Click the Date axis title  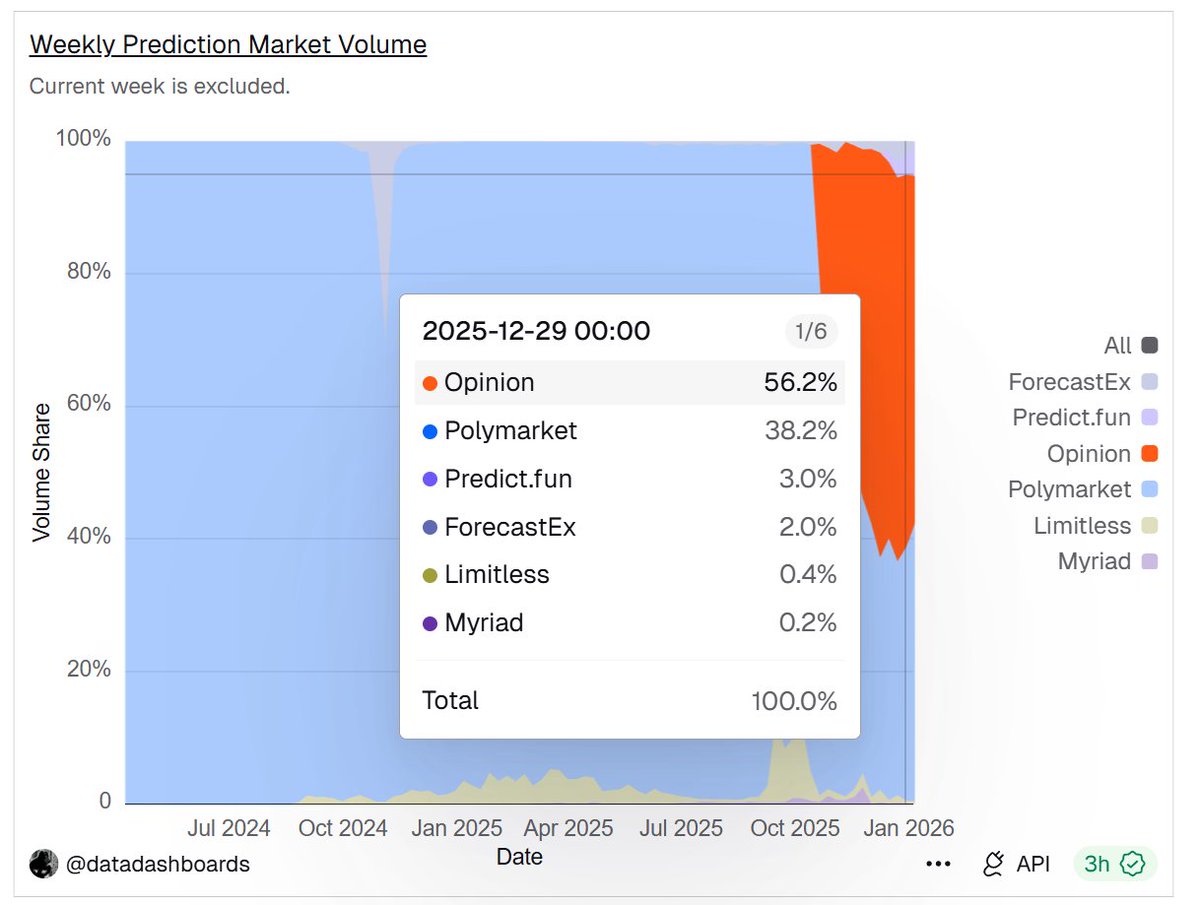click(520, 857)
